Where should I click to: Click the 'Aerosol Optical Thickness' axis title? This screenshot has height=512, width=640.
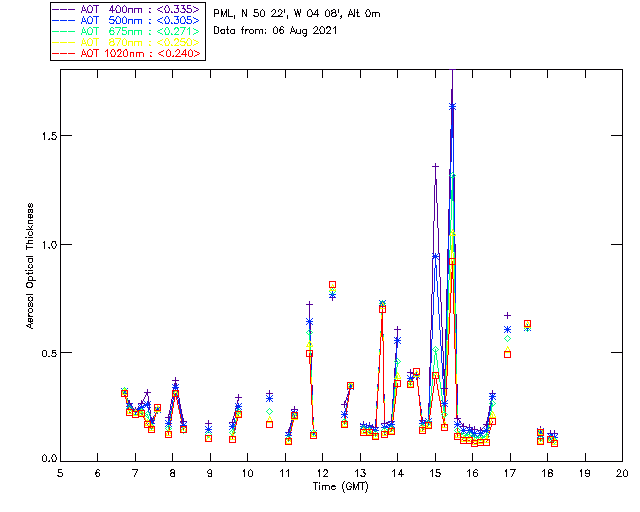pyautogui.click(x=30, y=266)
